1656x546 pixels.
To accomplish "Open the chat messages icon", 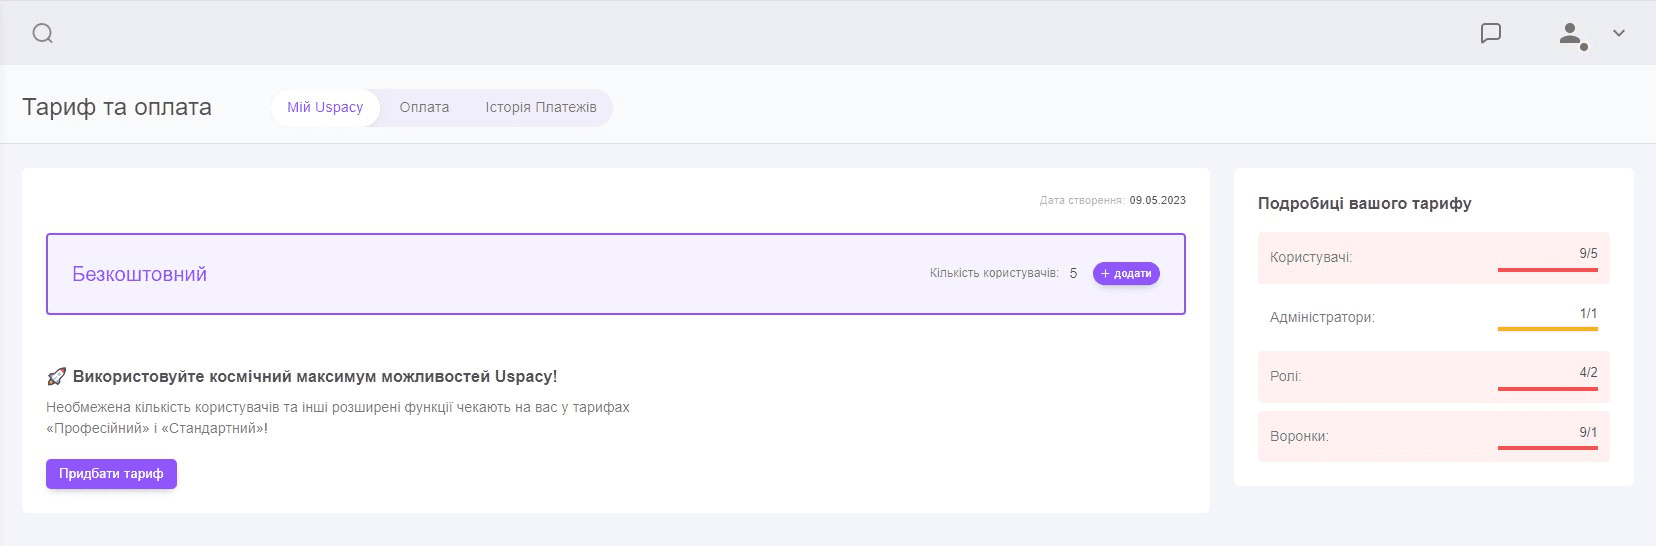I will 1490,33.
